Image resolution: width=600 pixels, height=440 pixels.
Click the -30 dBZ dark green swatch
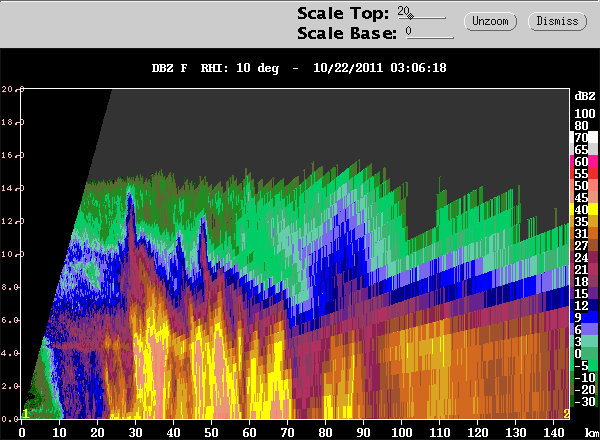tap(584, 401)
